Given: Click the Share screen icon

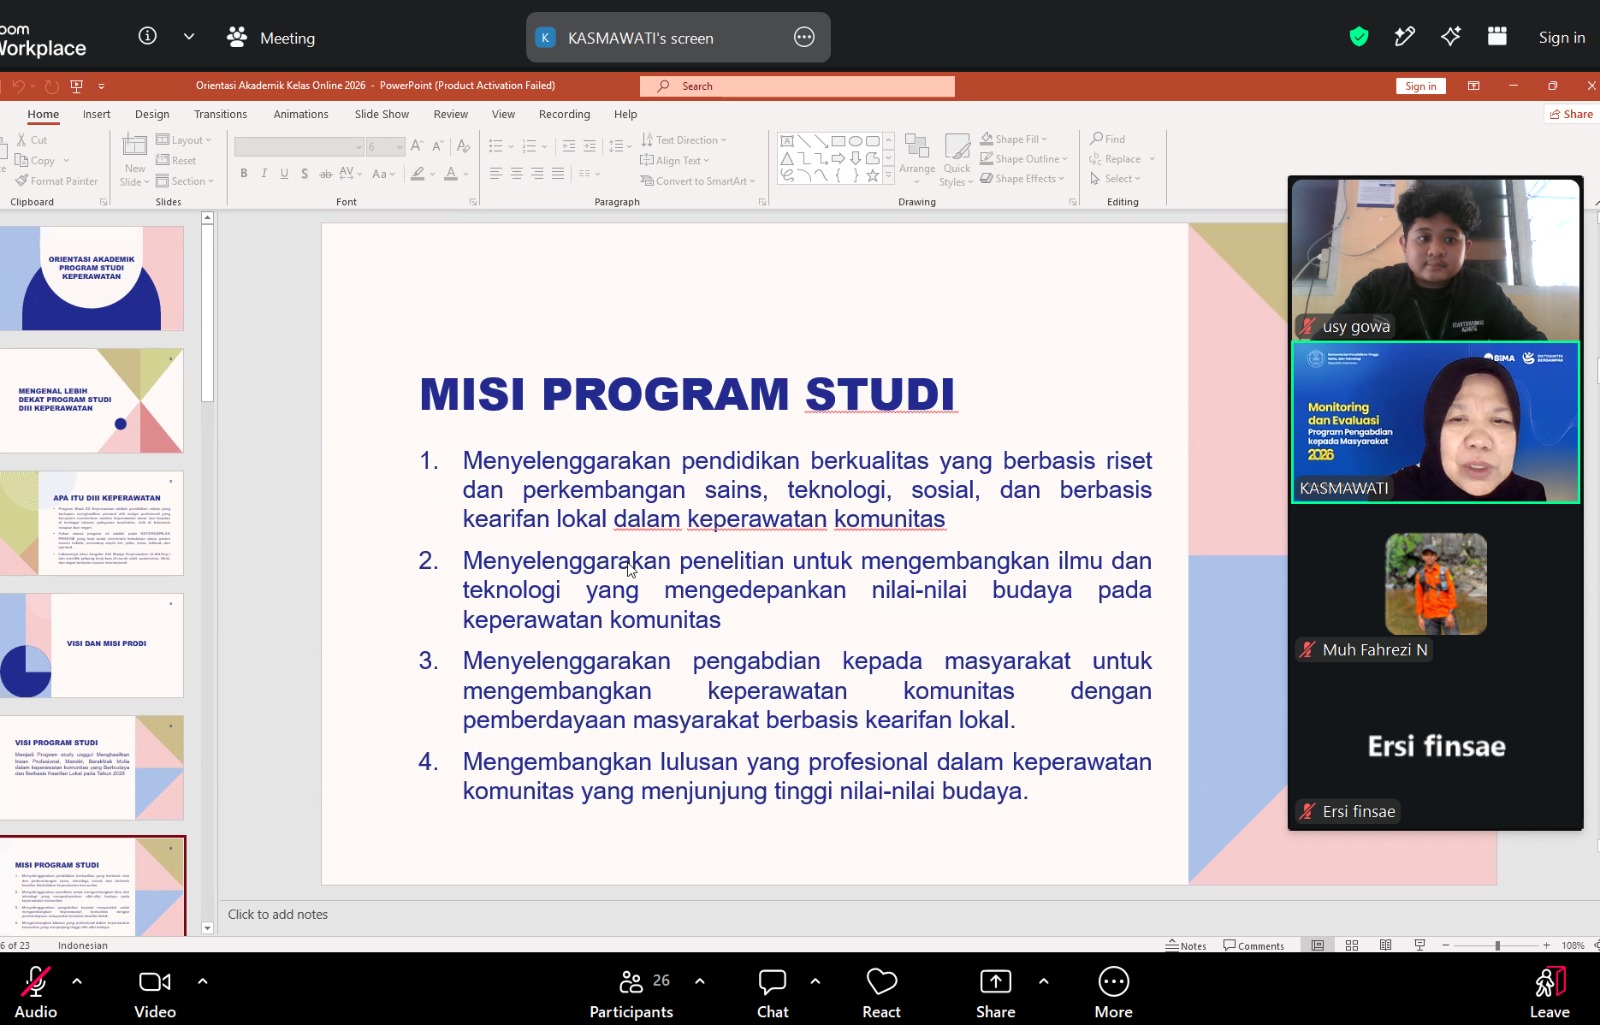Looking at the screenshot, I should pos(995,982).
